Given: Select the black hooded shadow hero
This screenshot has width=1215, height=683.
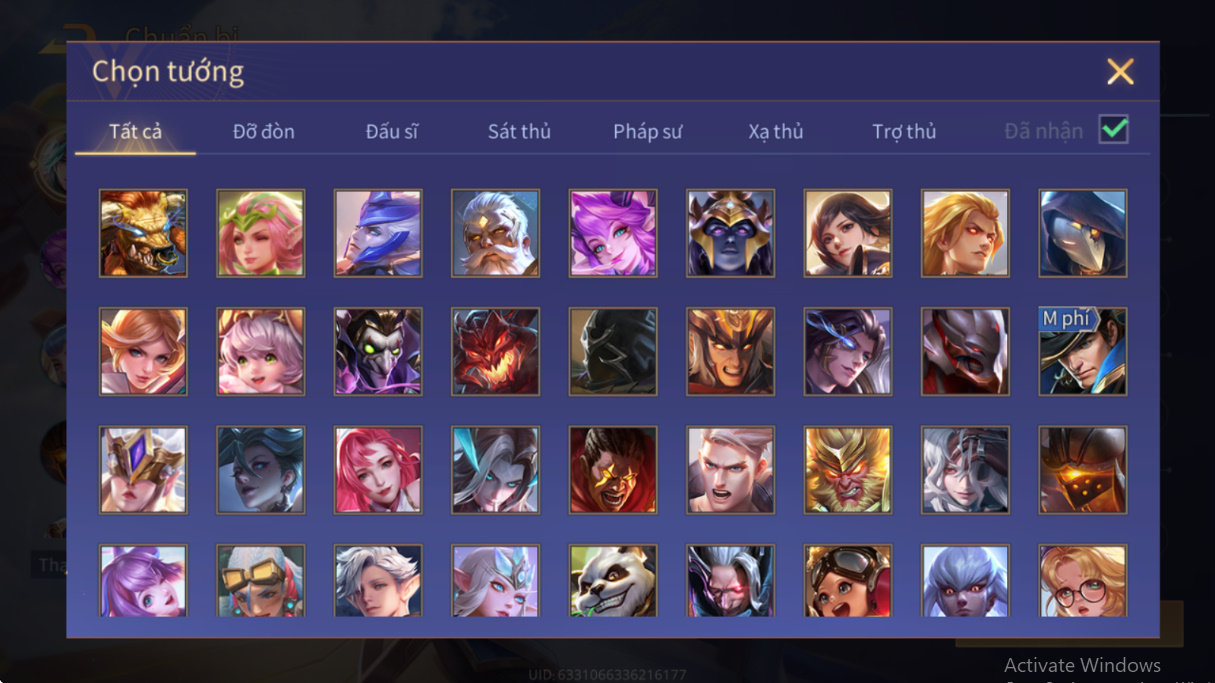Looking at the screenshot, I should (613, 351).
